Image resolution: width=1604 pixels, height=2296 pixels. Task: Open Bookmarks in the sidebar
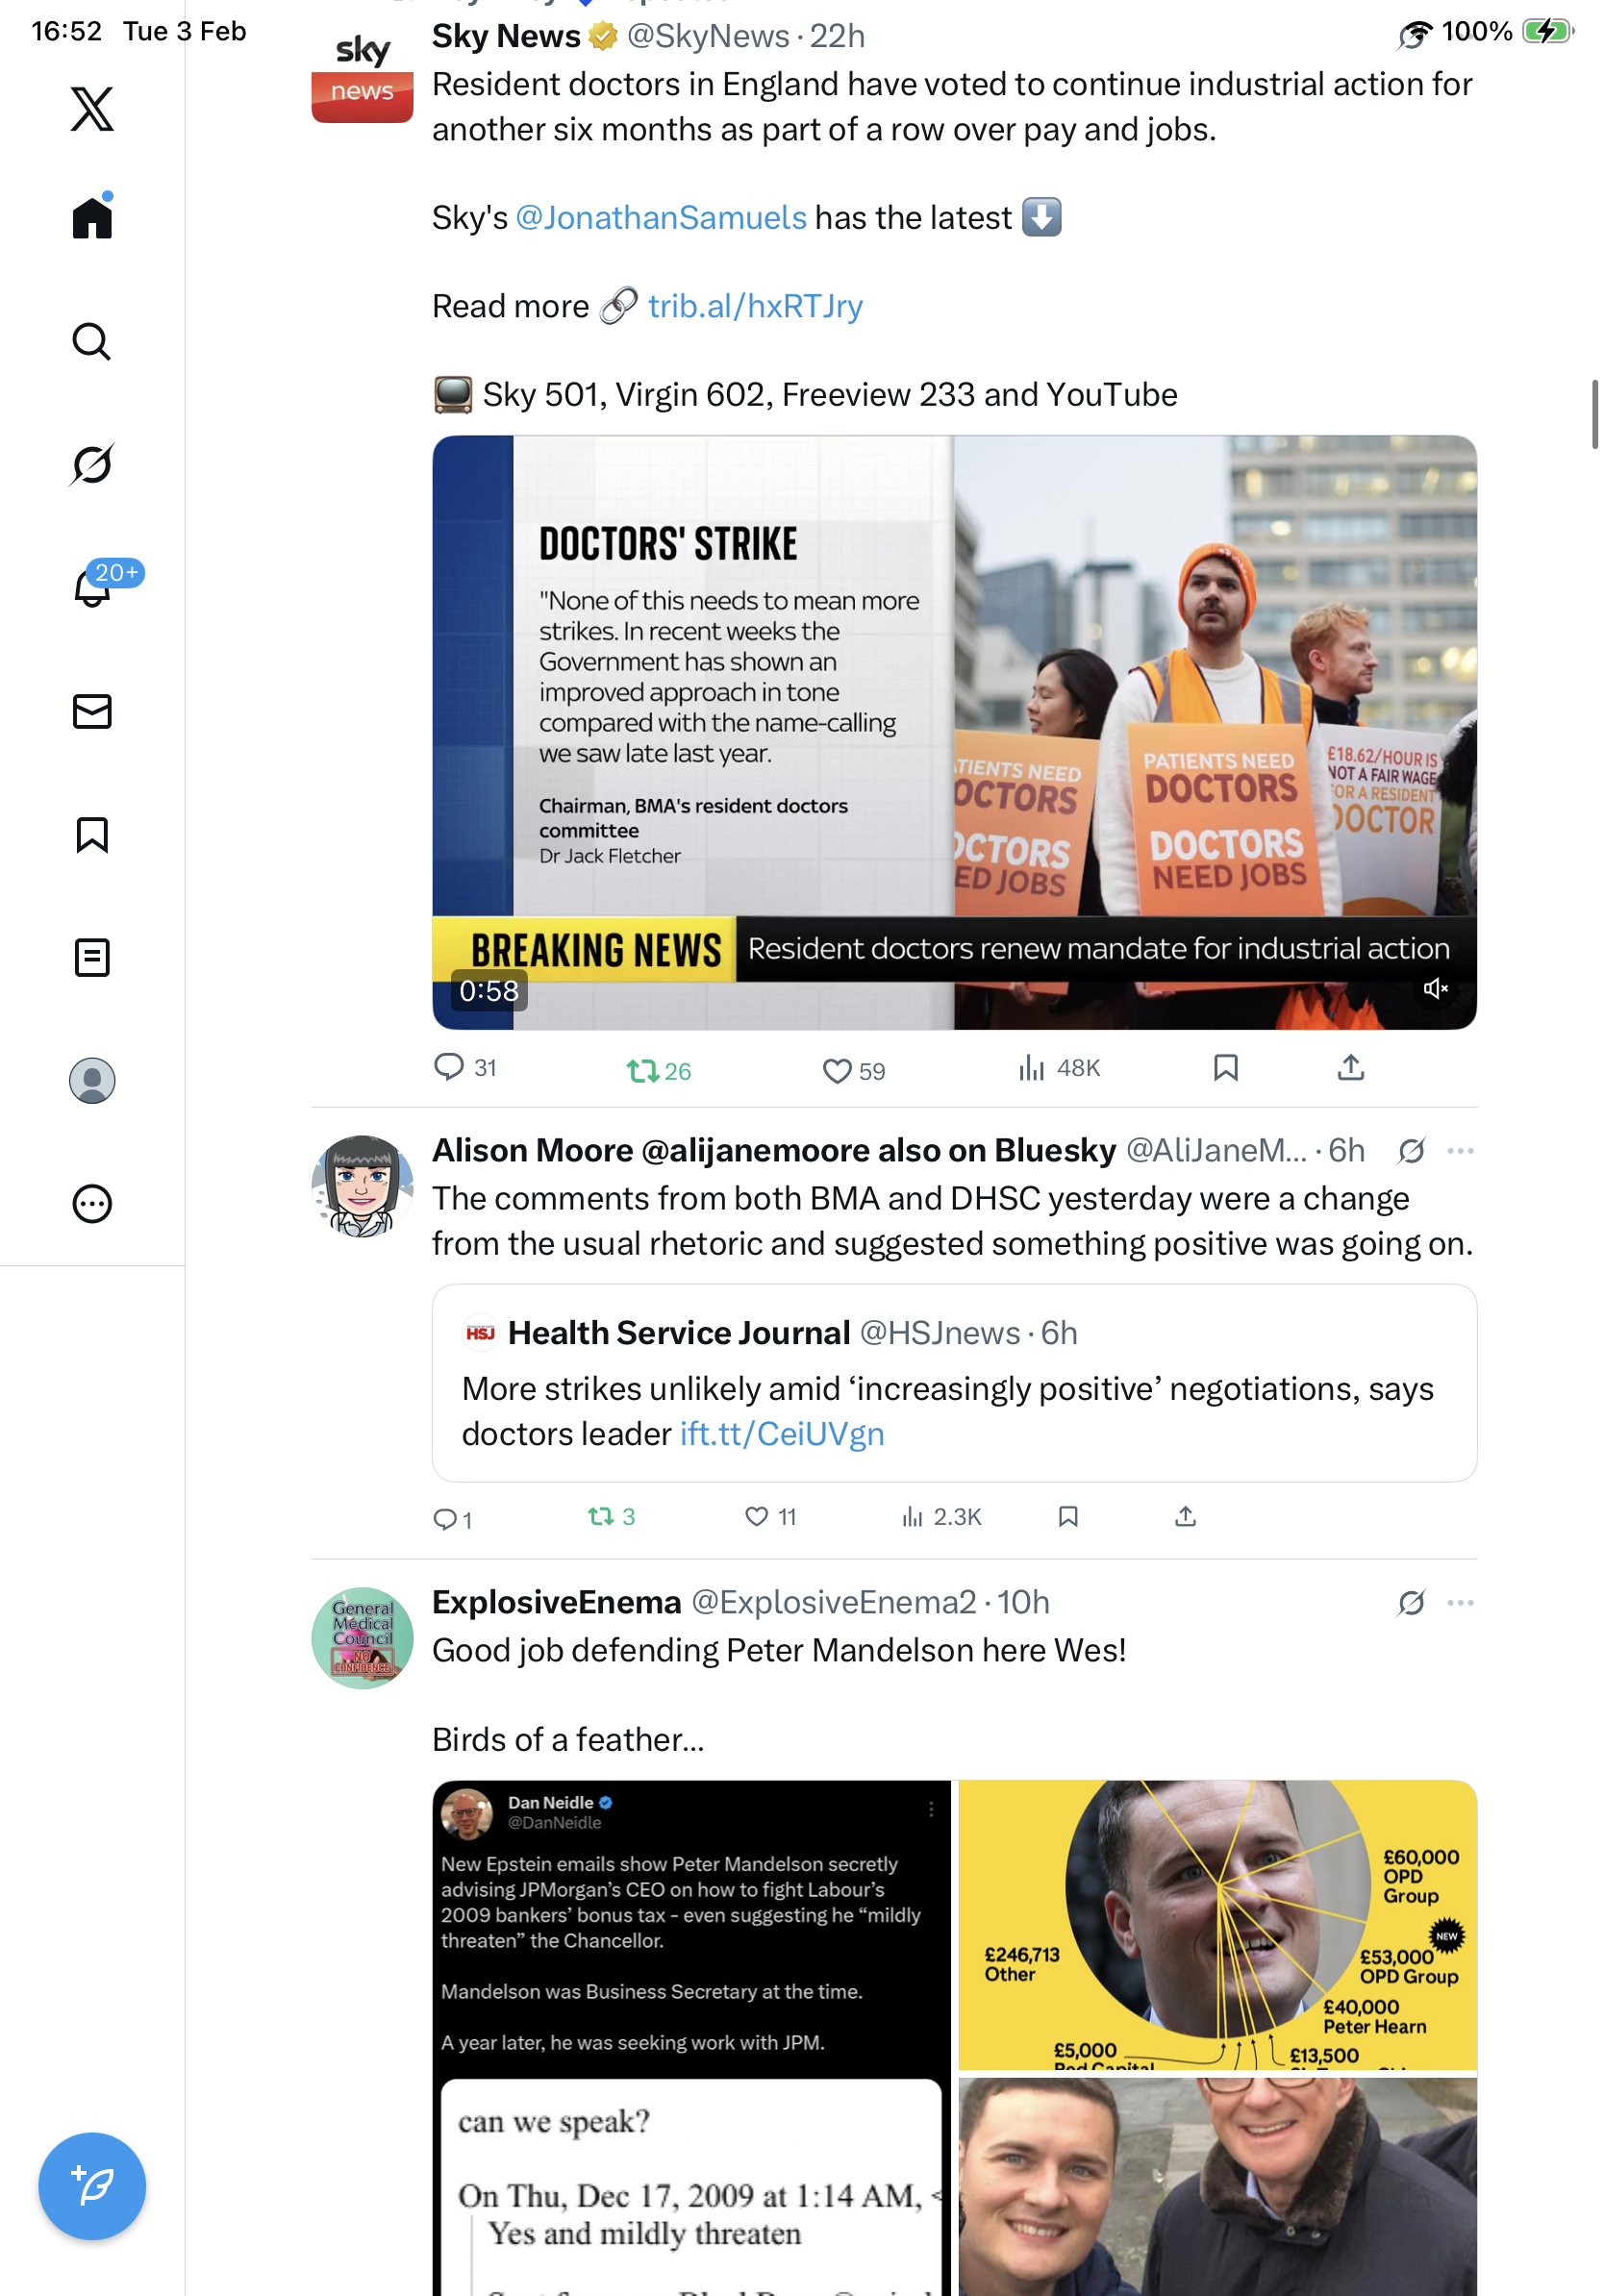click(92, 834)
